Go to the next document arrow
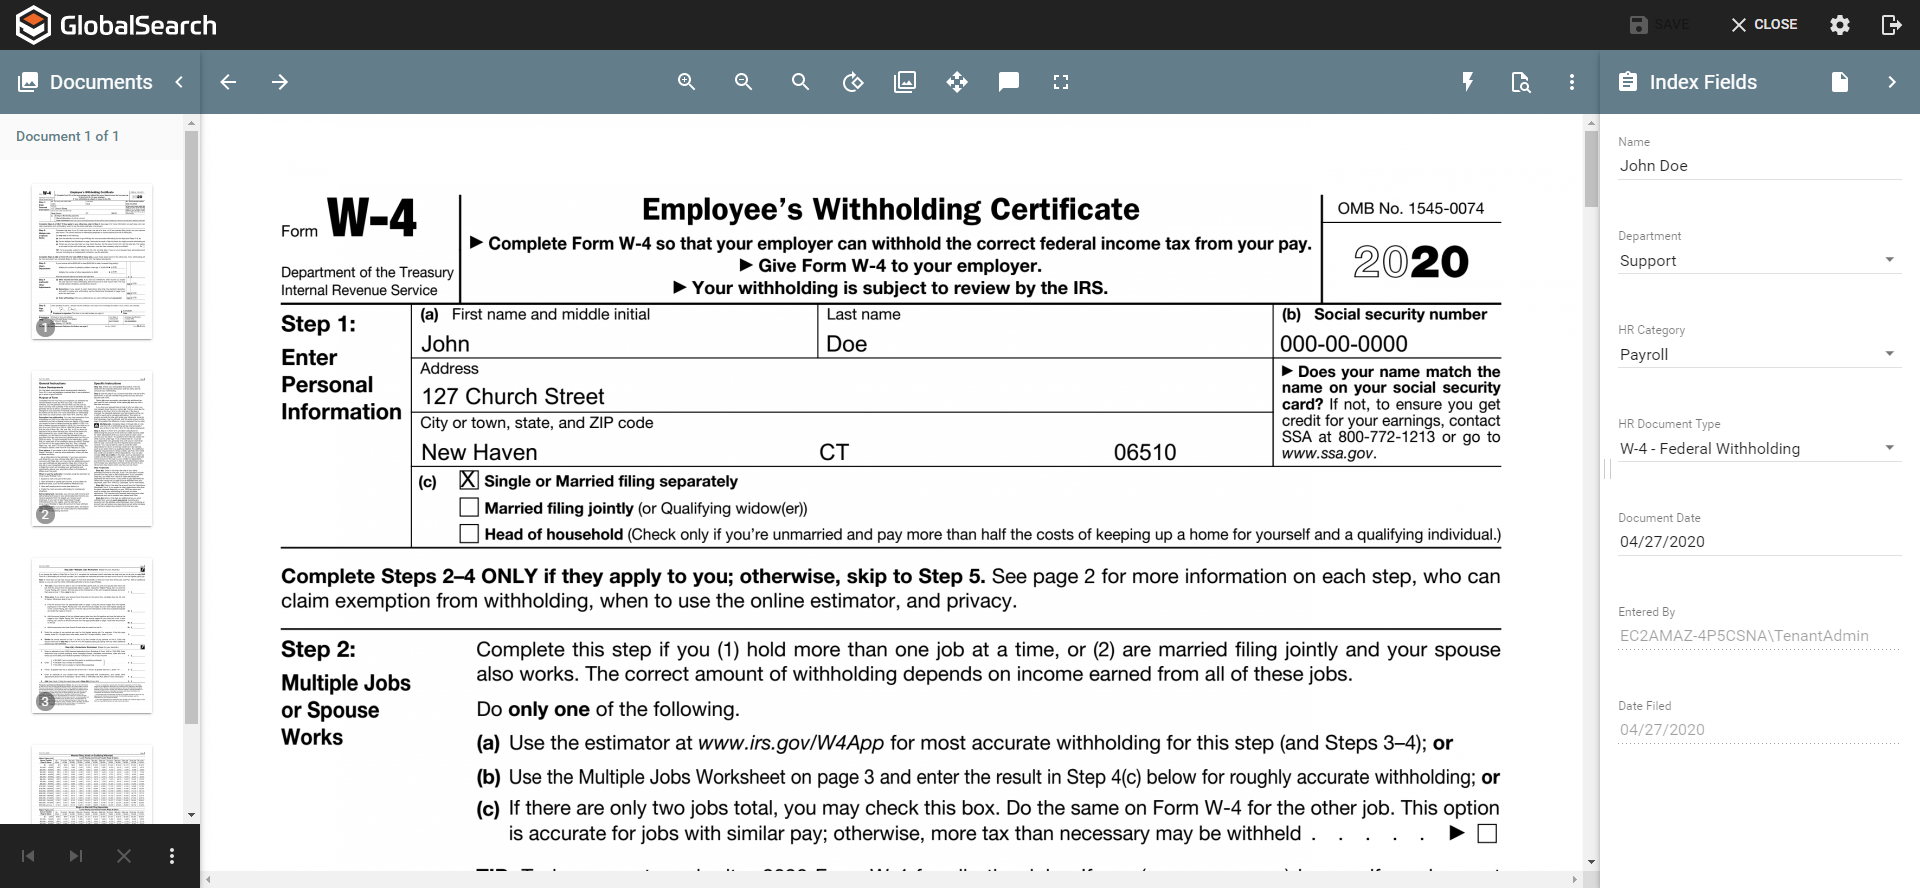 pos(280,82)
